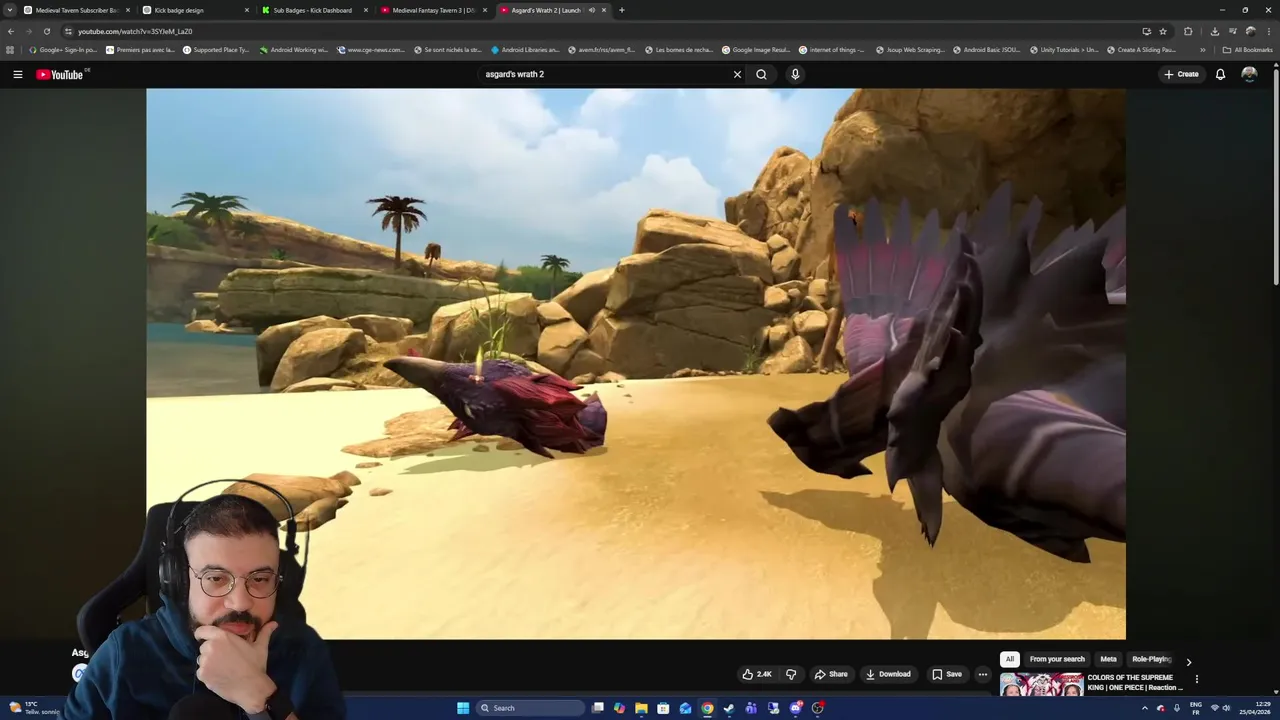Clear the search box with X

pyautogui.click(x=737, y=74)
